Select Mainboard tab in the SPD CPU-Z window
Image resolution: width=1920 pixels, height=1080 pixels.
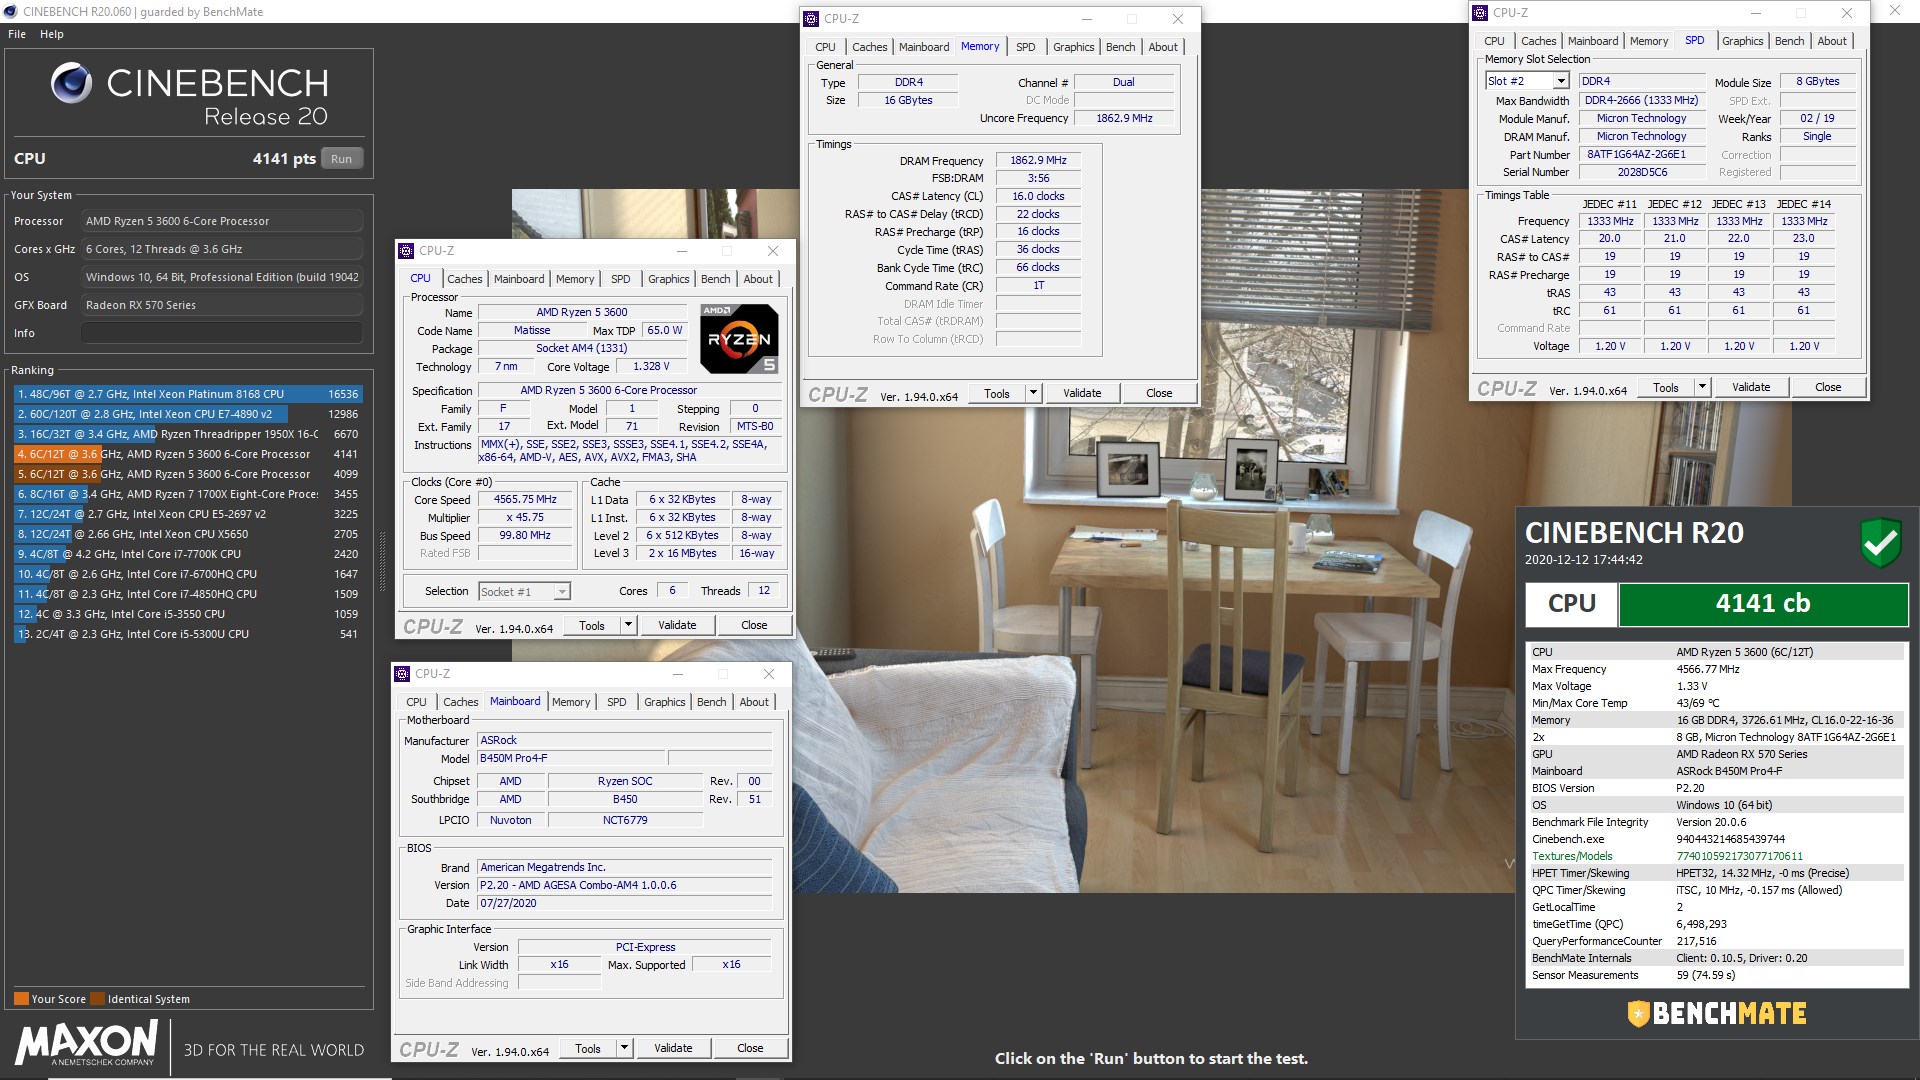point(1593,41)
